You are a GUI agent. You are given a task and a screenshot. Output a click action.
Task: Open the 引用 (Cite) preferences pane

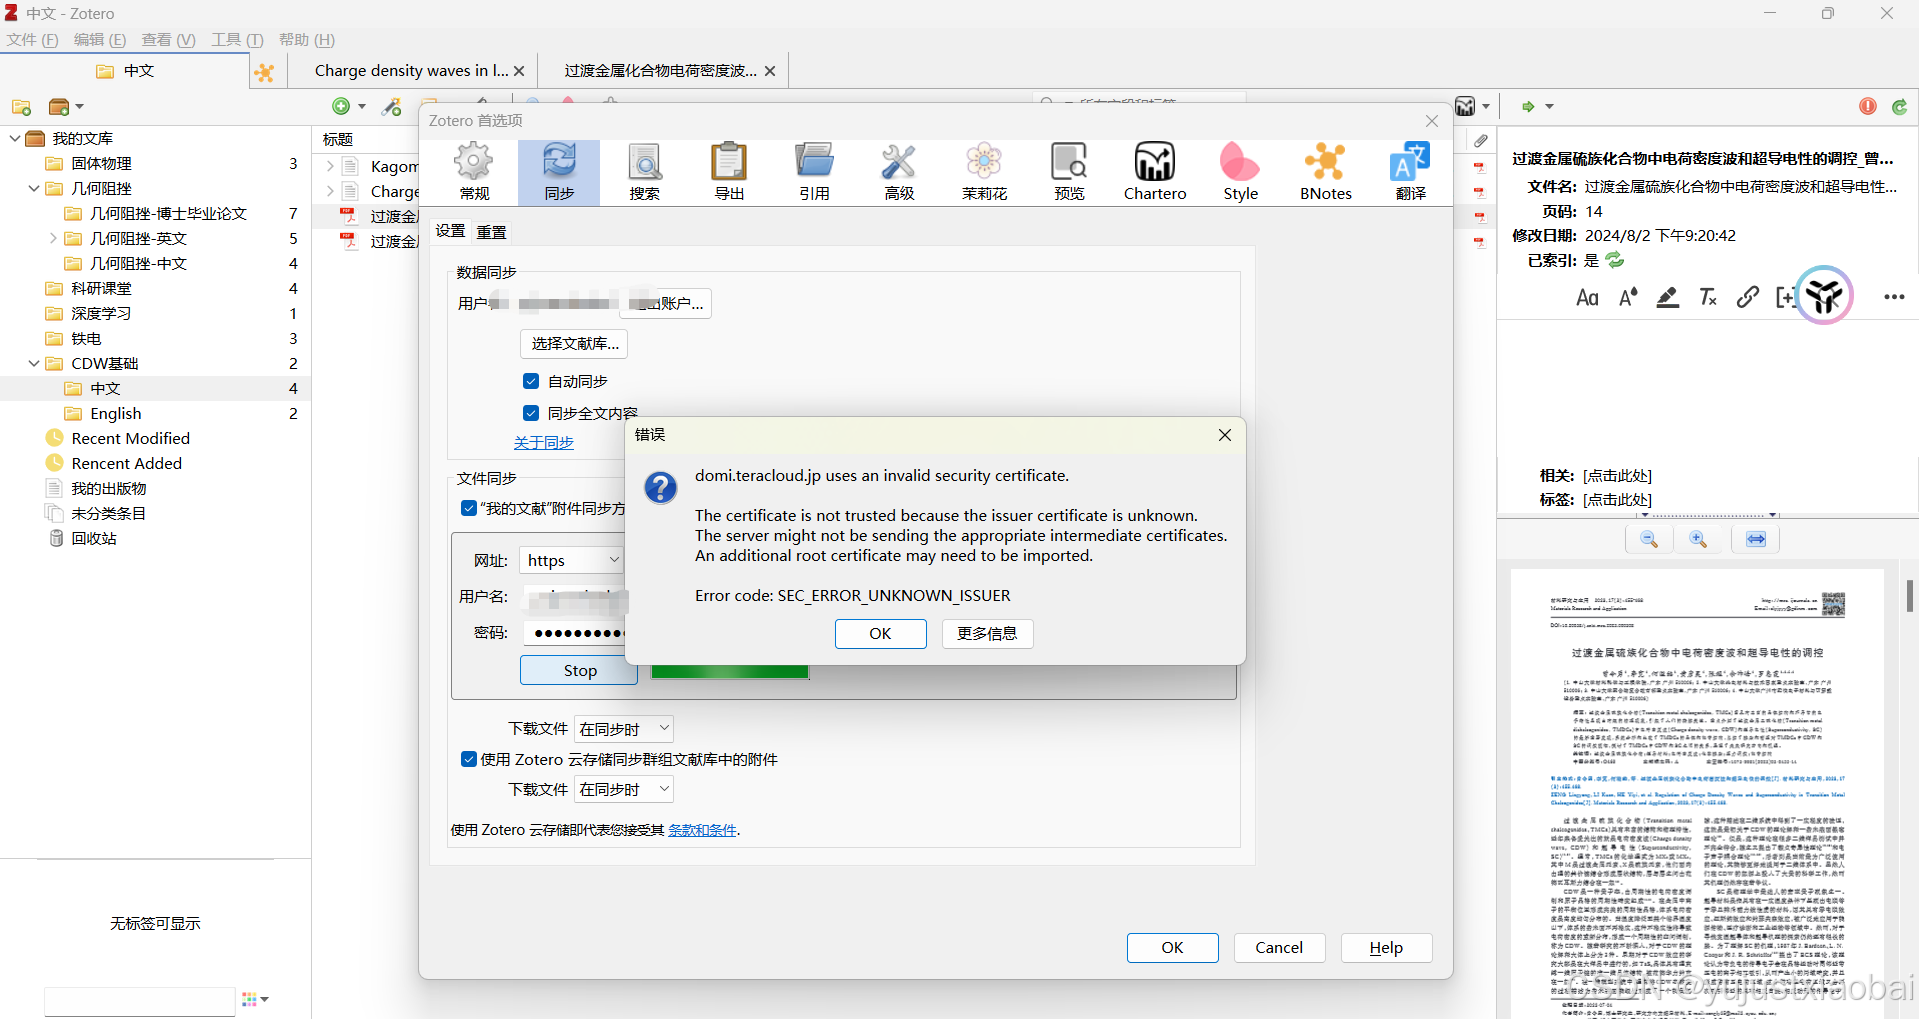pyautogui.click(x=814, y=173)
